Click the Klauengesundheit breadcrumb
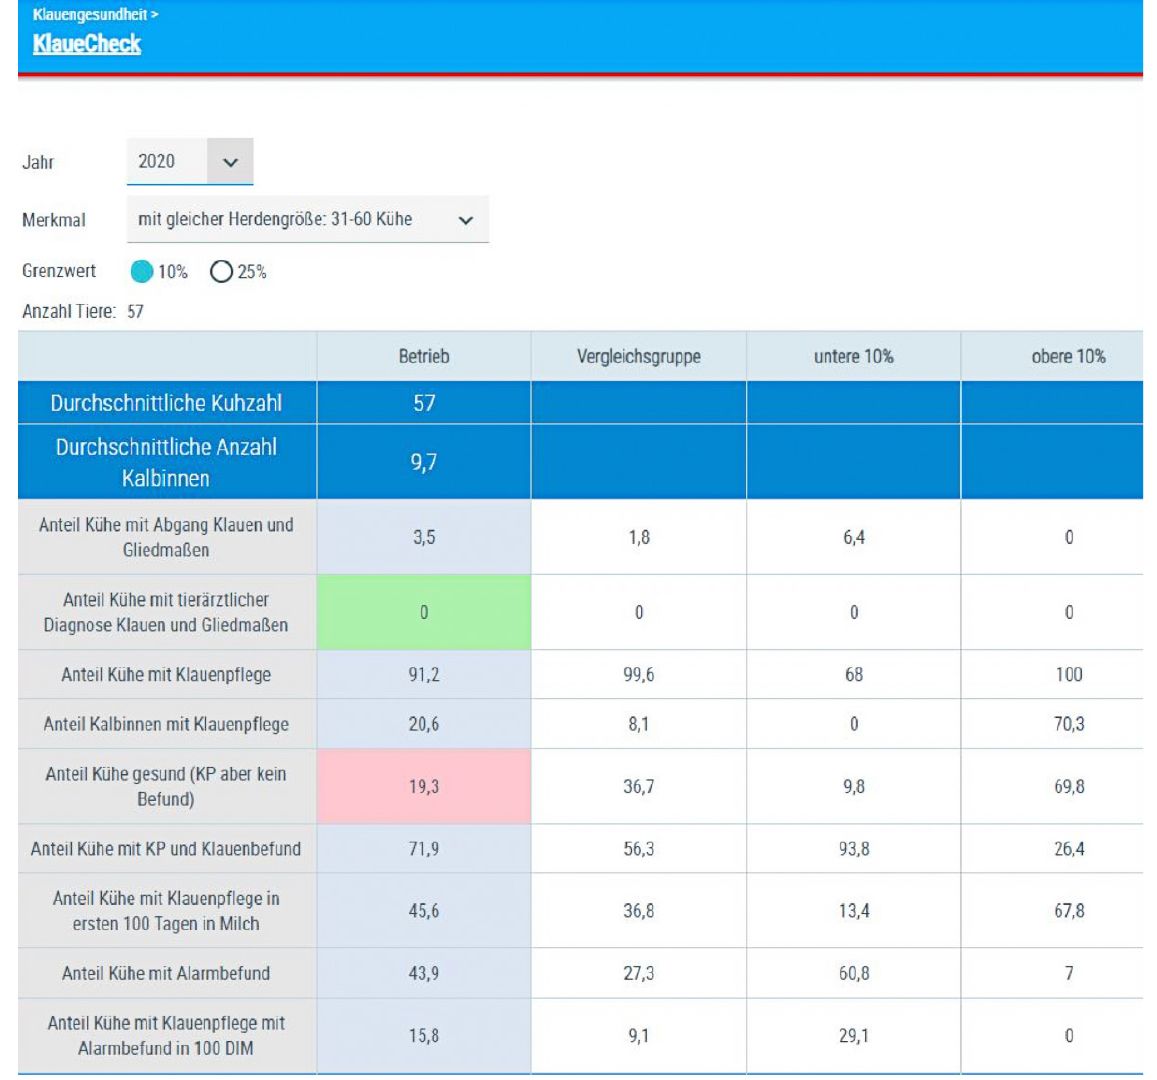 (91, 14)
